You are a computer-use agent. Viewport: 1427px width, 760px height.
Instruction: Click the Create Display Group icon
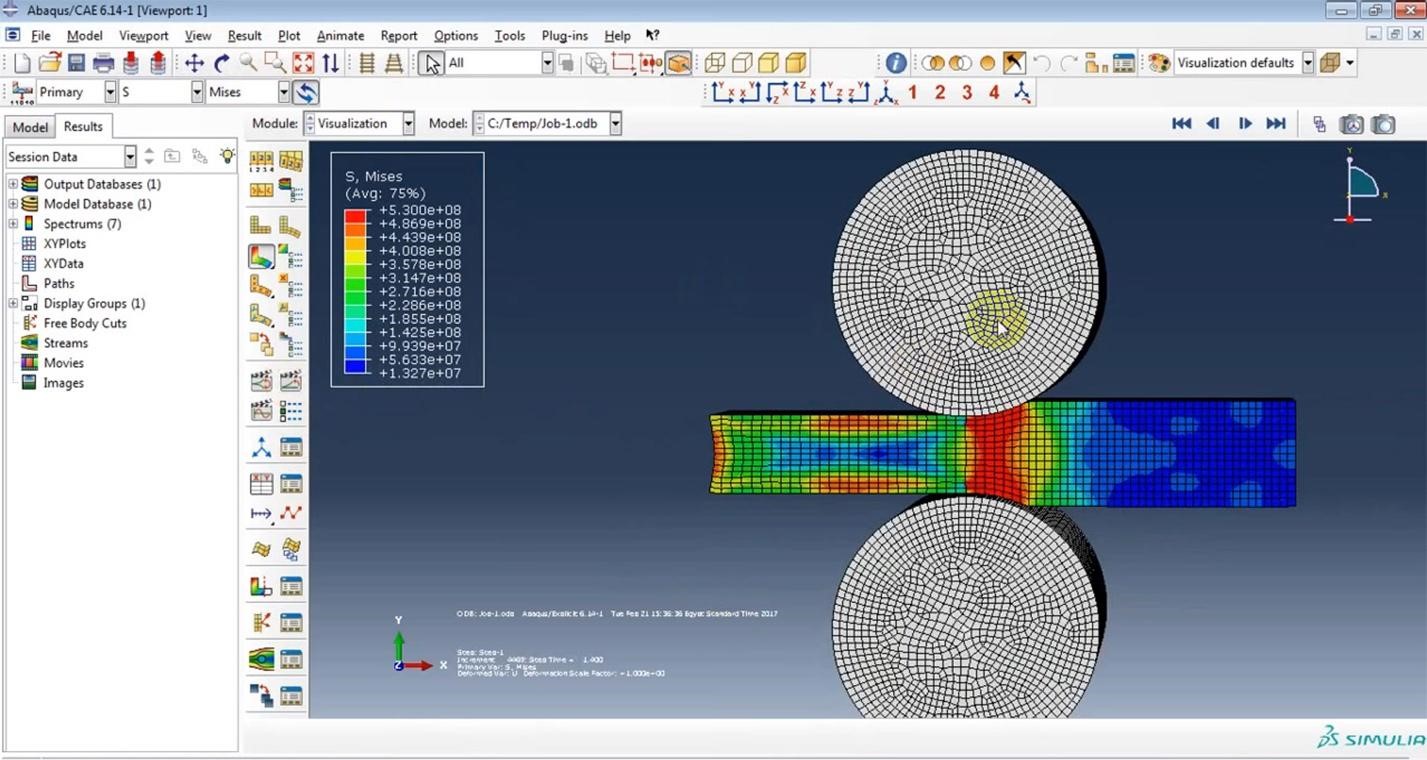point(1096,63)
